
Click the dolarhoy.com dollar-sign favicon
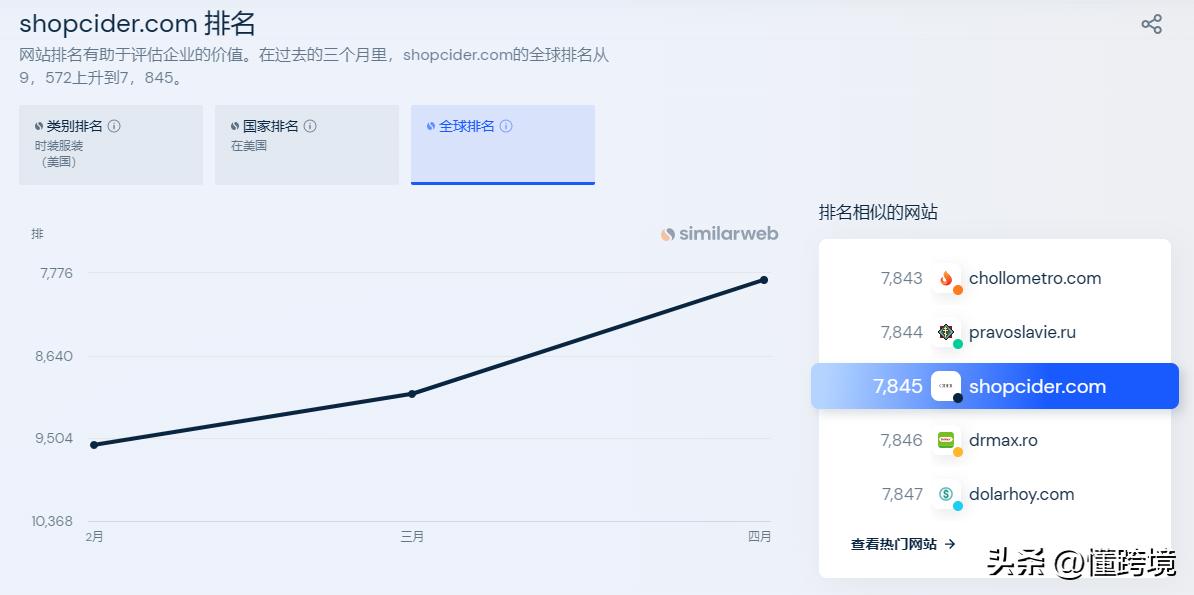pos(946,494)
